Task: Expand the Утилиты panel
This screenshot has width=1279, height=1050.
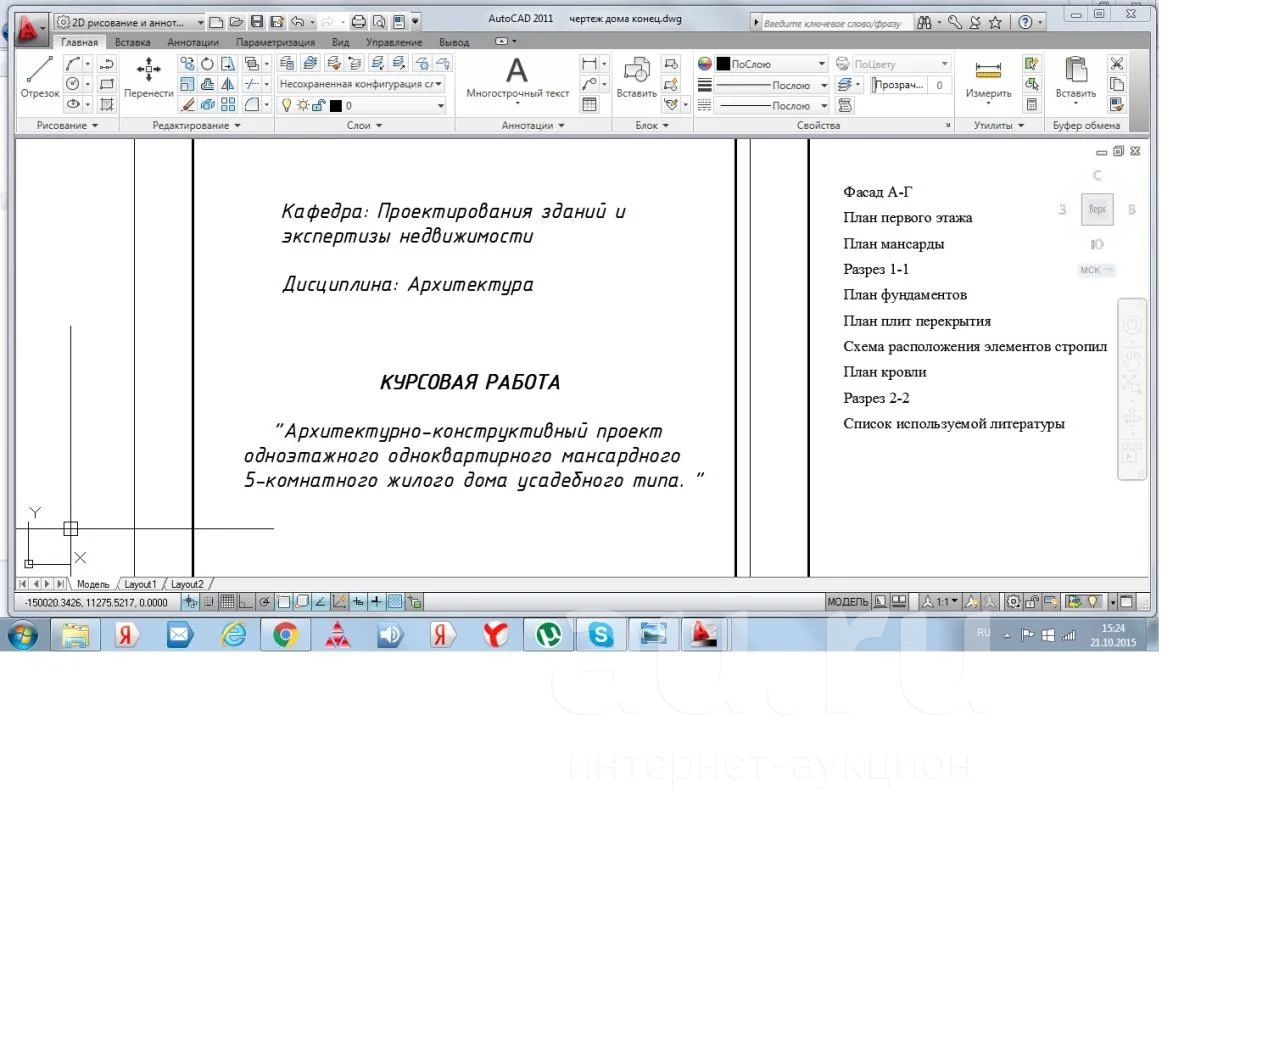Action: (x=999, y=126)
